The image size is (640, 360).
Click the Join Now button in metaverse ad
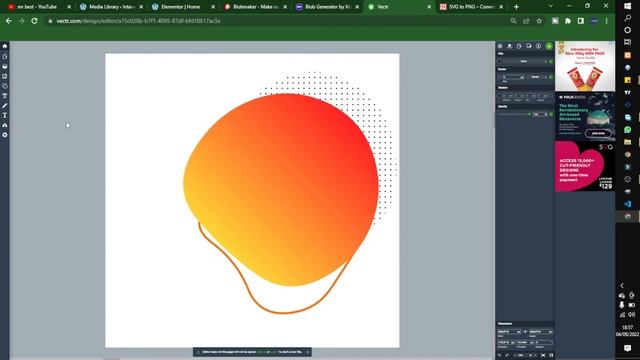[598, 133]
